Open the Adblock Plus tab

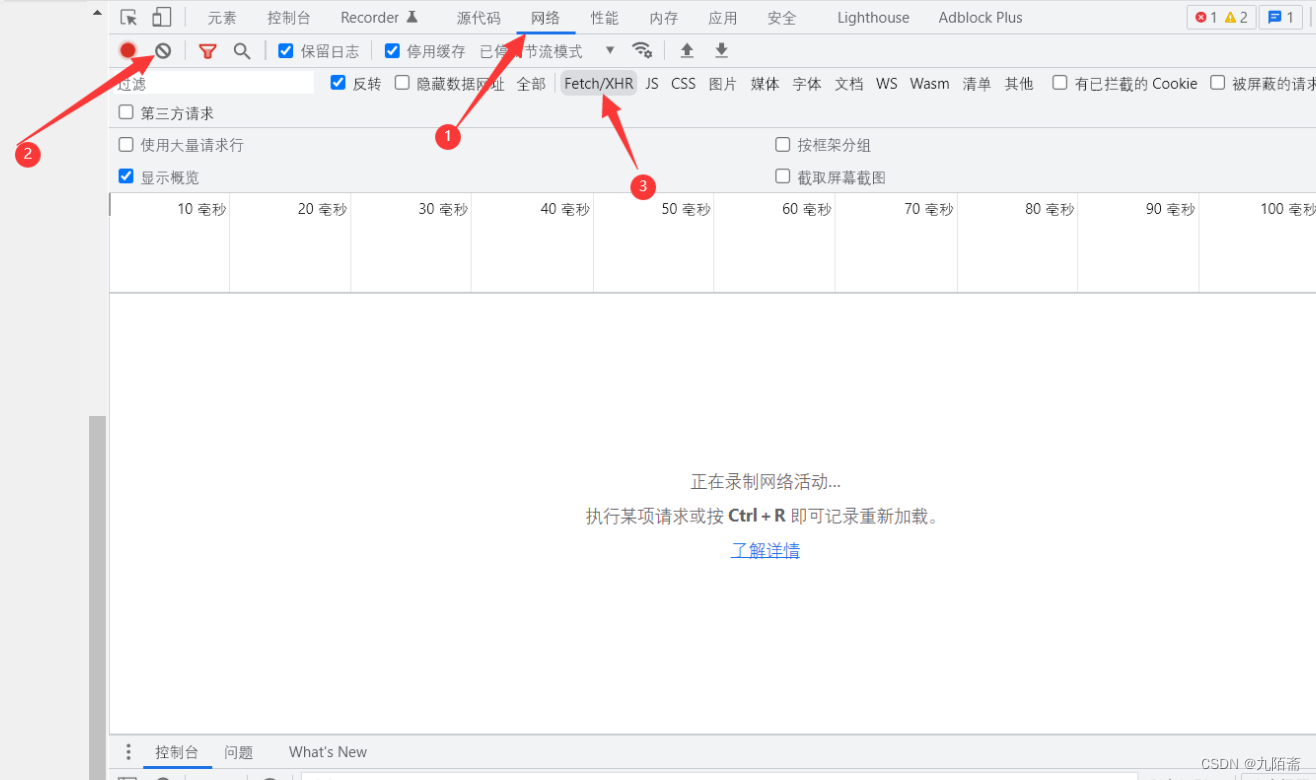point(980,18)
